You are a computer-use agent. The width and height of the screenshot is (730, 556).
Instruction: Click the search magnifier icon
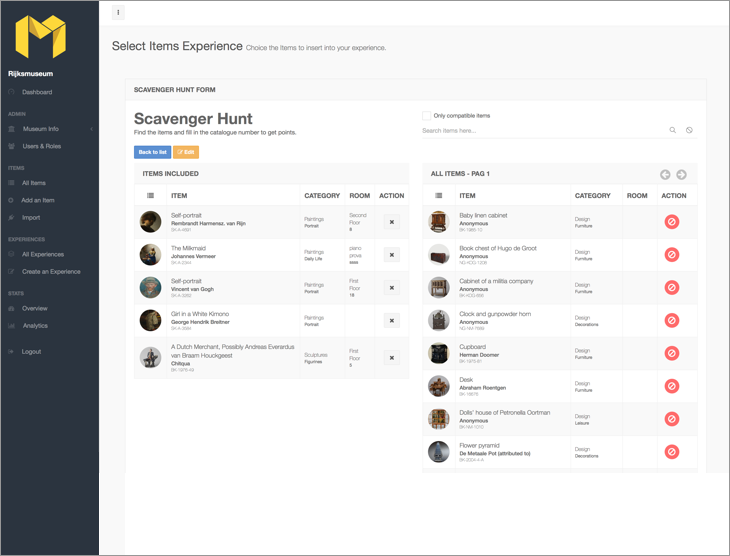(x=673, y=130)
